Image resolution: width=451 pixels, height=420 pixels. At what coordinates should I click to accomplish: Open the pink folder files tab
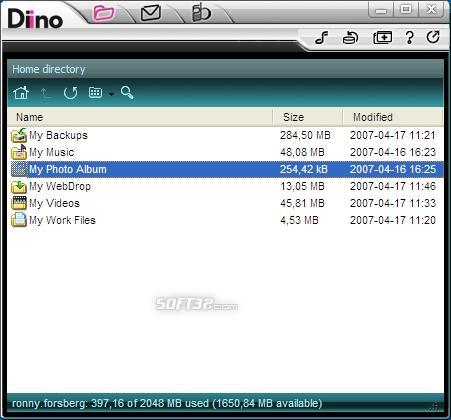(104, 13)
